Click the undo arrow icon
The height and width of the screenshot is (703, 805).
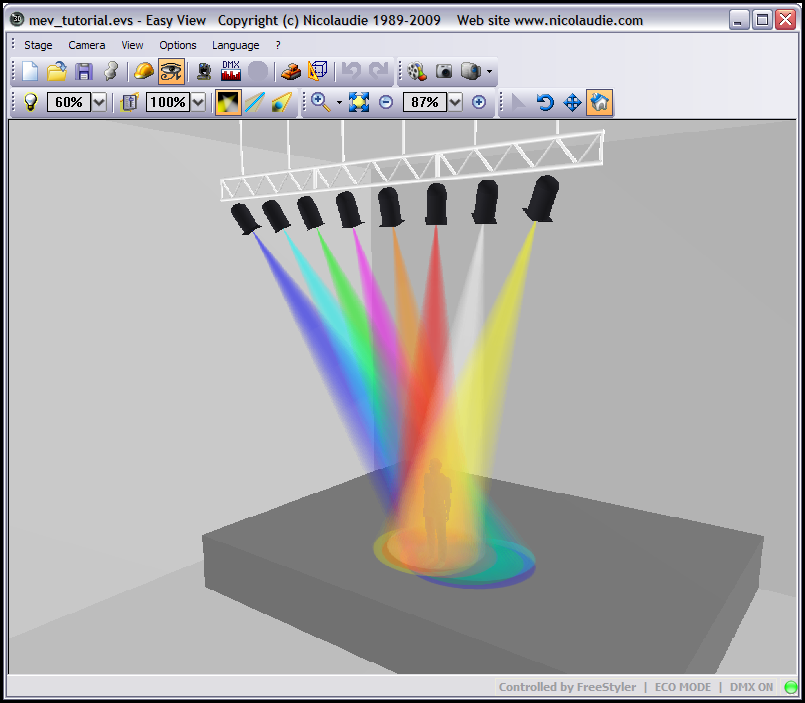tap(351, 71)
